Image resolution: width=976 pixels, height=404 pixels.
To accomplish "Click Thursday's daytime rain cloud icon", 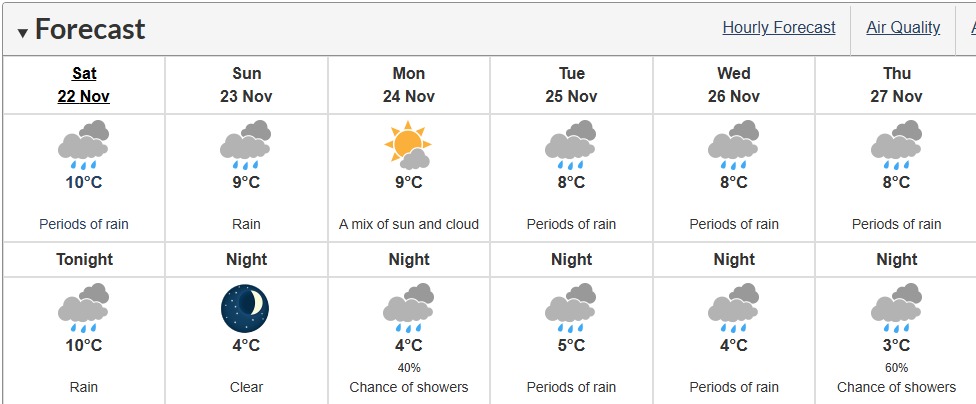I will tap(896, 145).
